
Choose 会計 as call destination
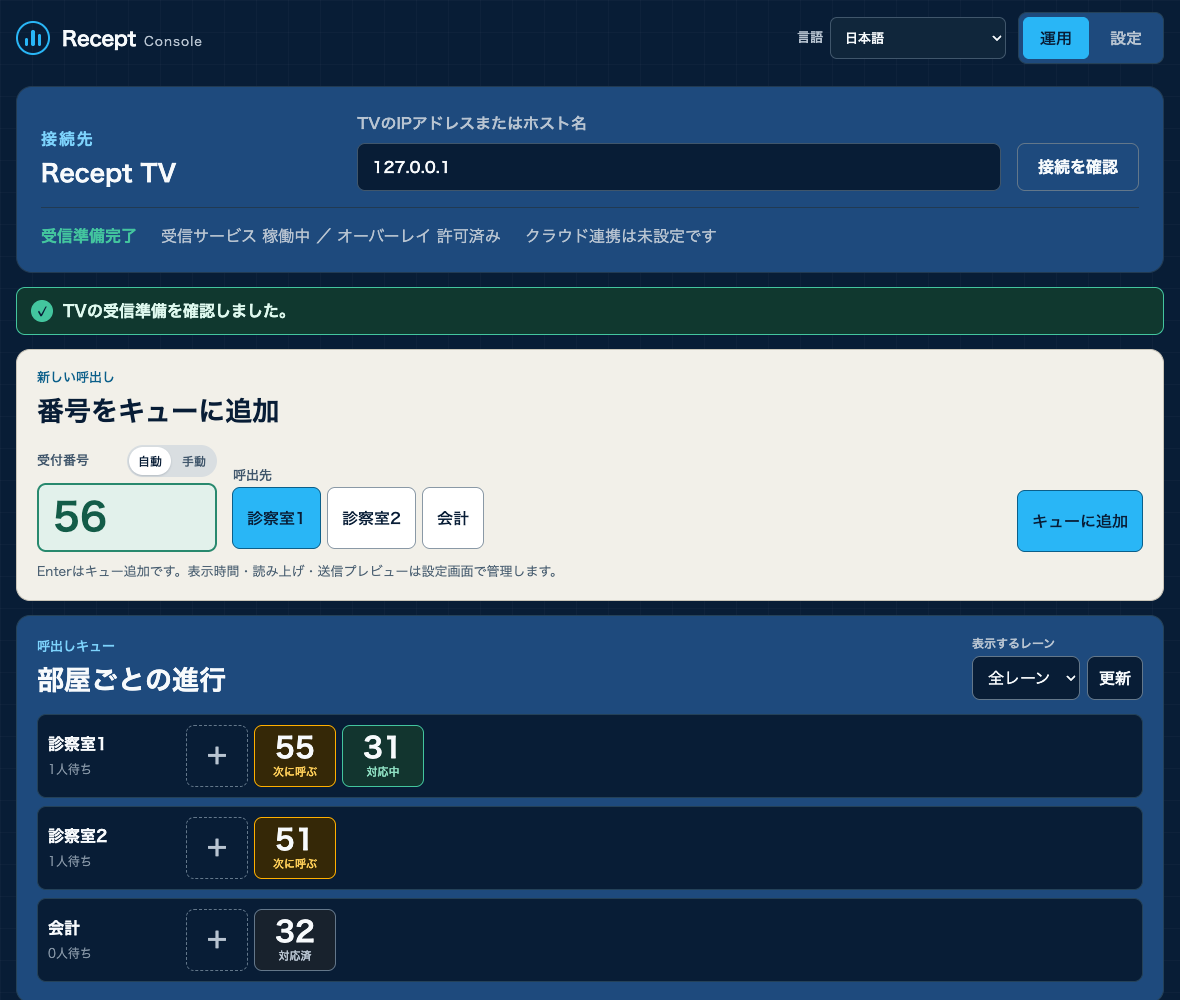(452, 518)
